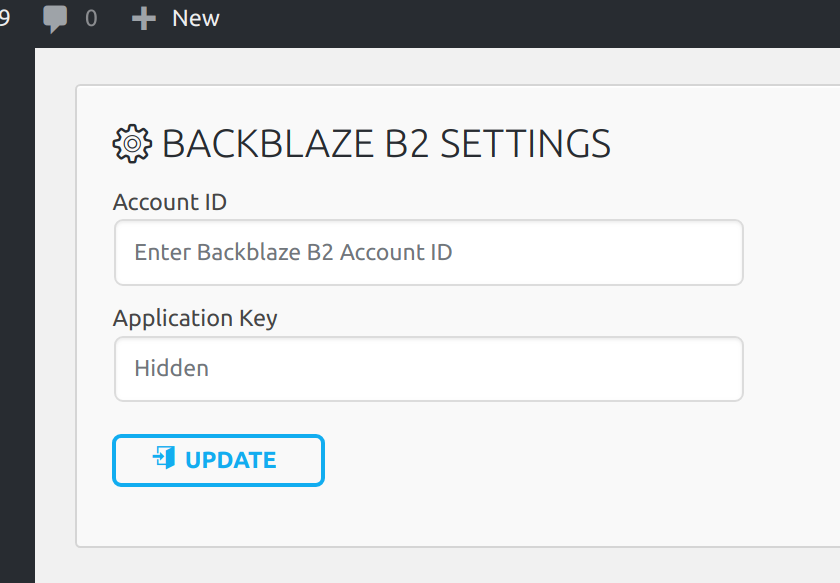This screenshot has width=840, height=583.
Task: Open the New menu in admin bar
Action: [x=195, y=19]
